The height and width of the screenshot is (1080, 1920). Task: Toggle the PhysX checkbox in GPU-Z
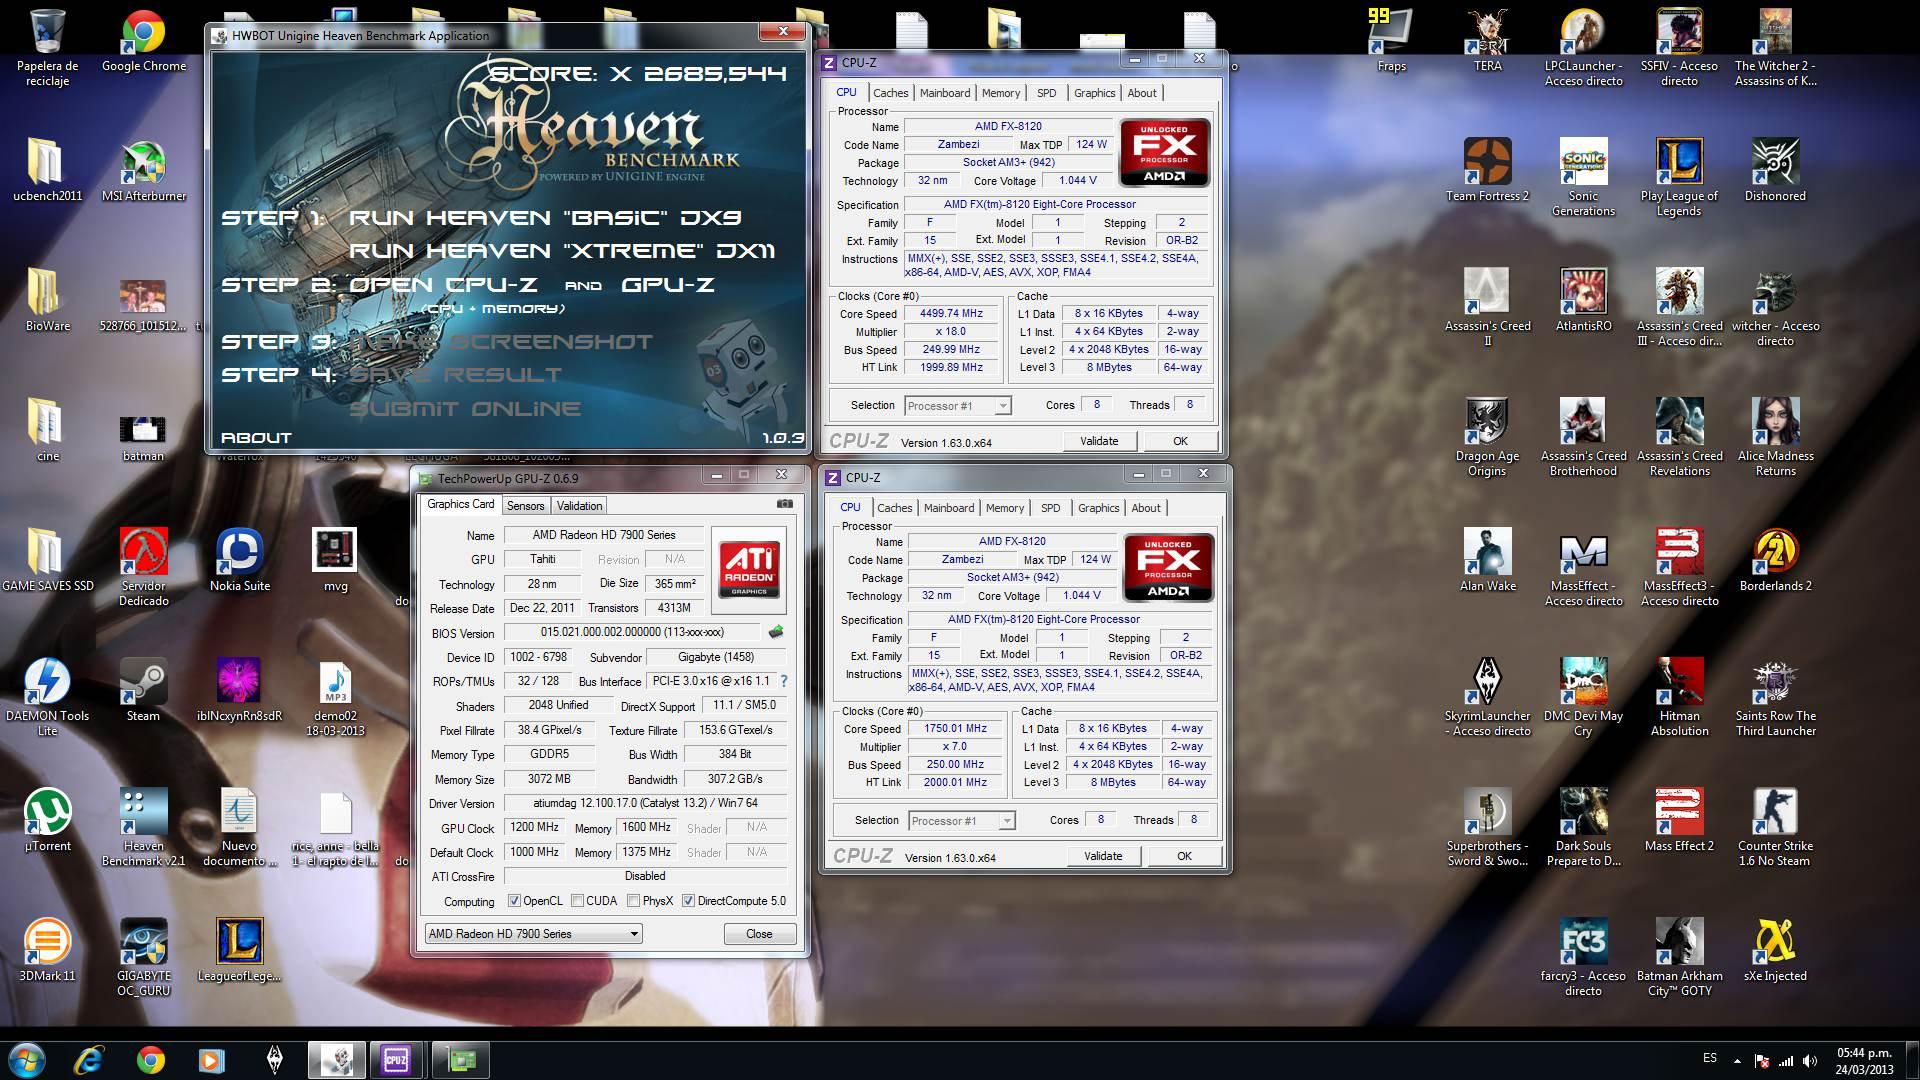point(633,901)
